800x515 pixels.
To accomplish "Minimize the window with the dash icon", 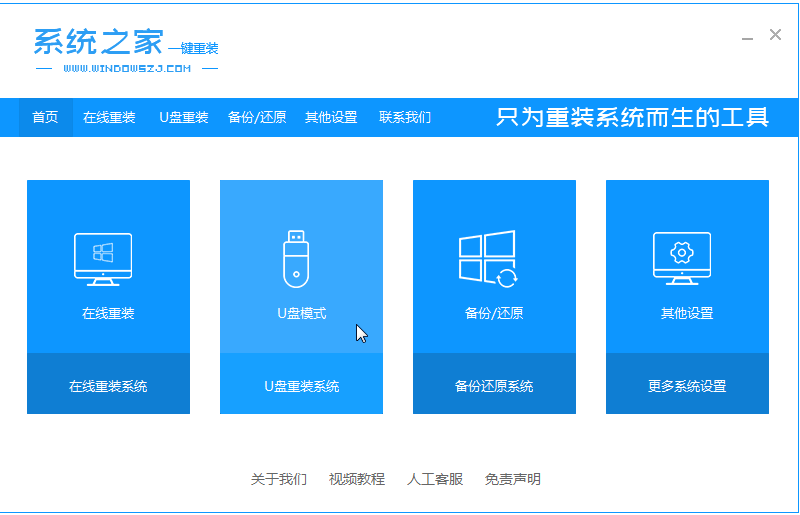I will coord(748,37).
